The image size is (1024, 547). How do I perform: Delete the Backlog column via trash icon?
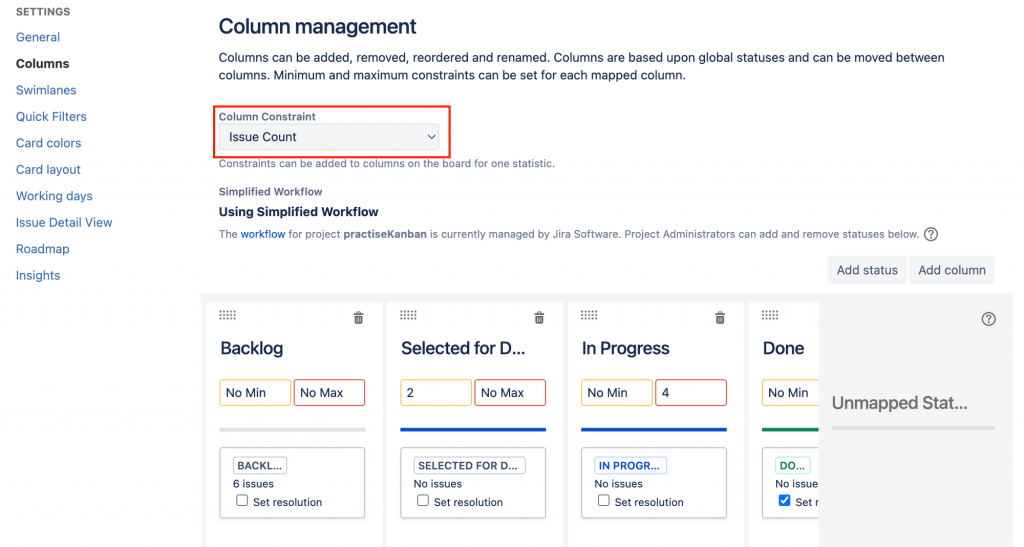click(359, 318)
